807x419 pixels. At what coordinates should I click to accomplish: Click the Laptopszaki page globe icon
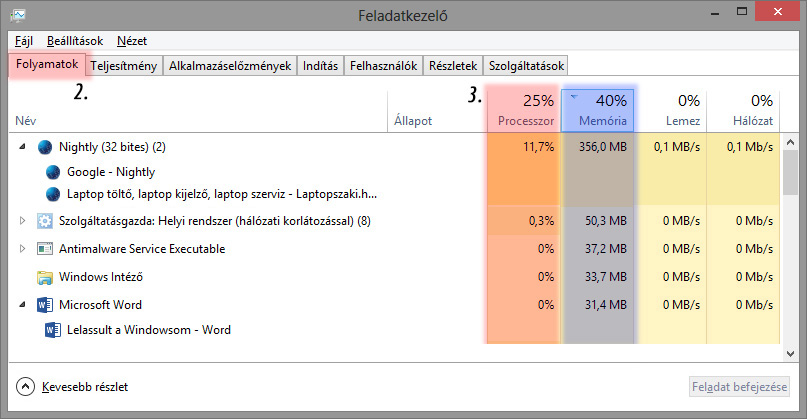[53, 194]
